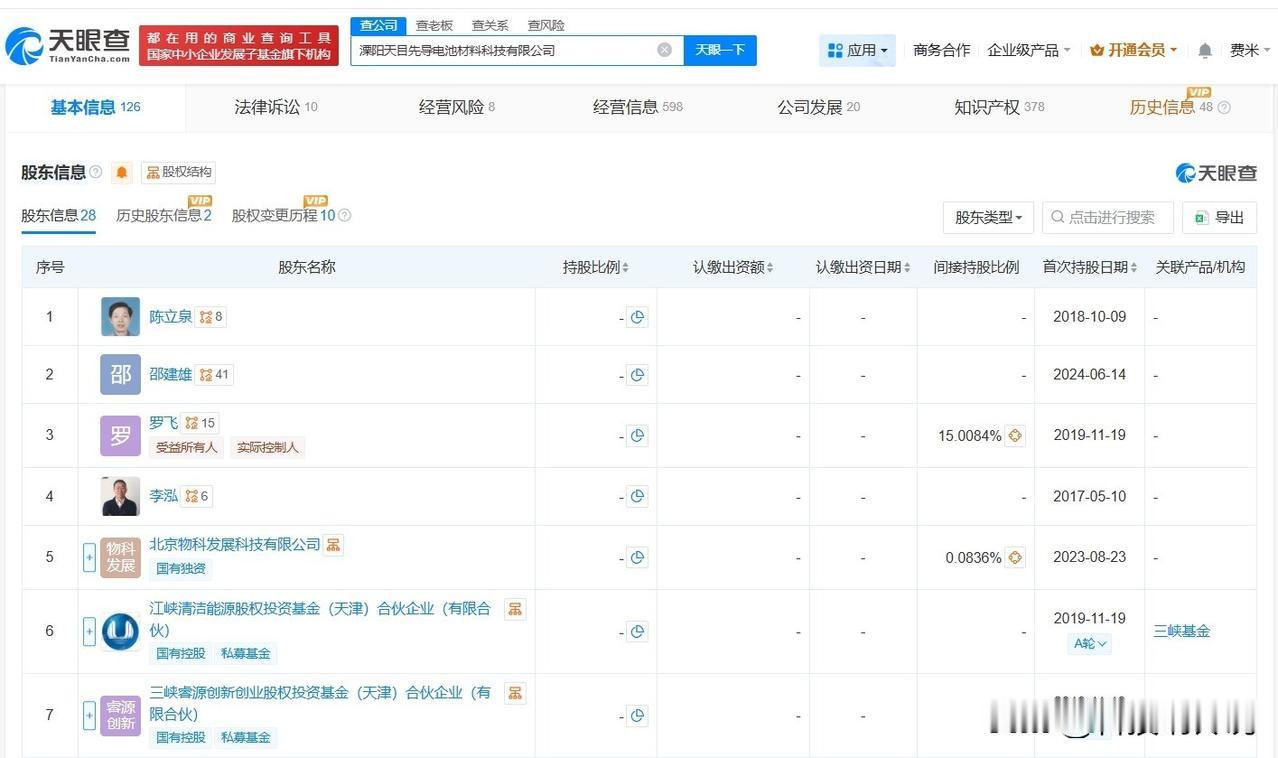Select 股权变更历程 sub-tab
Image resolution: width=1278 pixels, height=758 pixels.
(284, 215)
